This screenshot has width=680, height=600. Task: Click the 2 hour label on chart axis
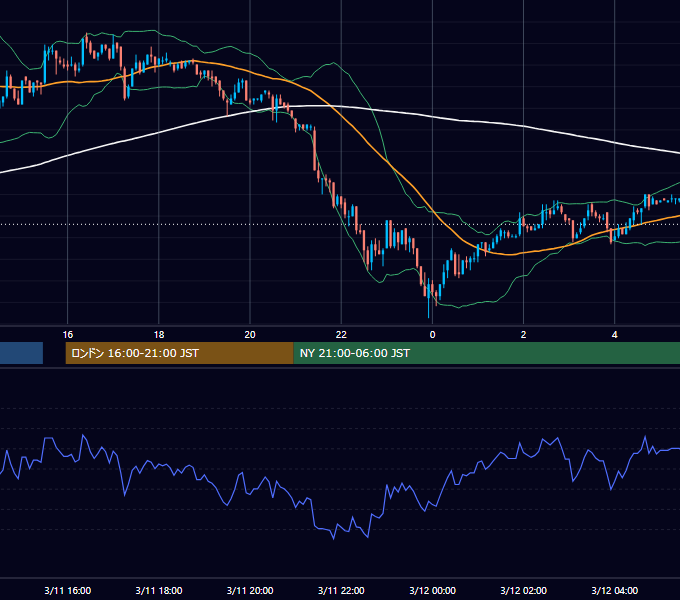(523, 335)
